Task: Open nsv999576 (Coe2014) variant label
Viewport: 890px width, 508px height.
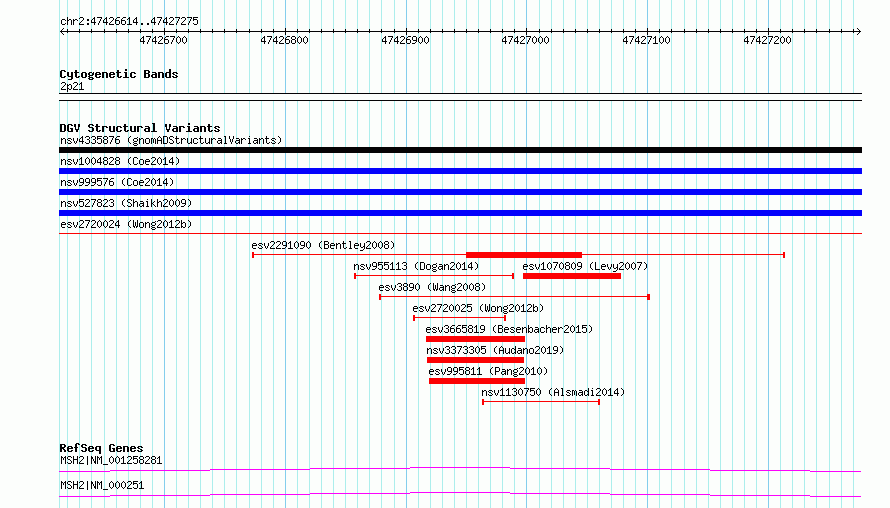Action: (117, 182)
